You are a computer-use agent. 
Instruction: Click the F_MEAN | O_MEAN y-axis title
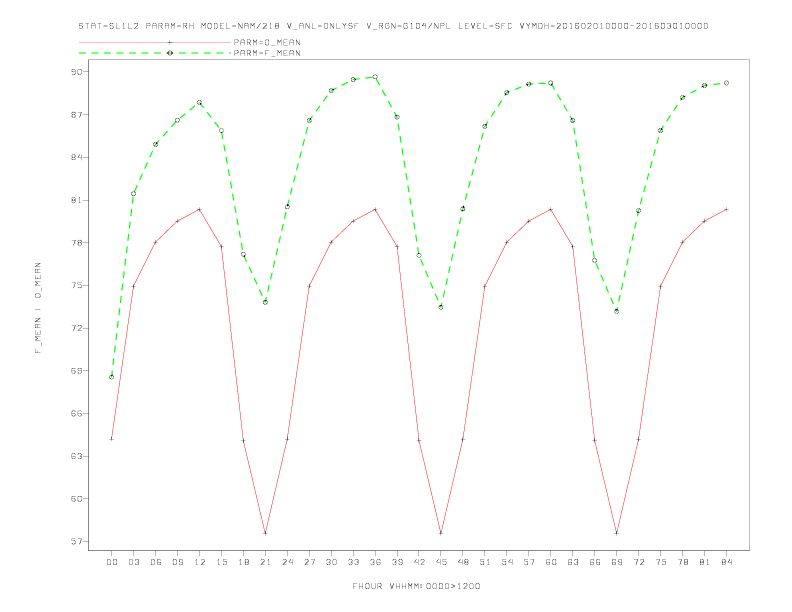tap(38, 308)
